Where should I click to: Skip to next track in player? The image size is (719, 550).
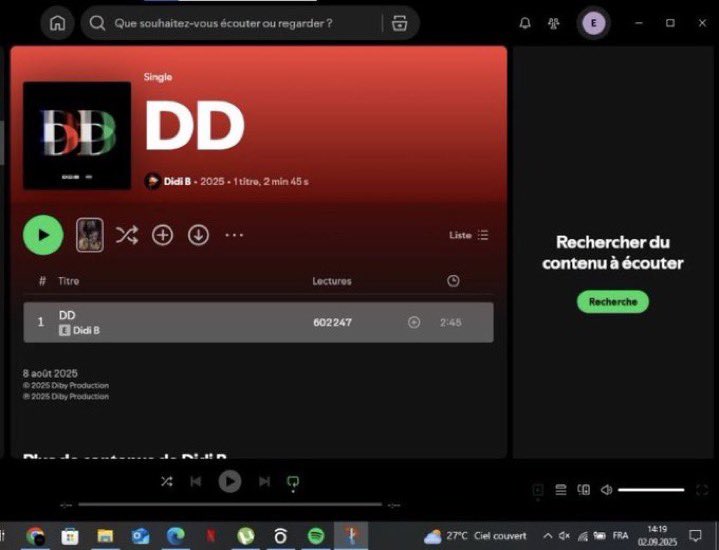click(264, 481)
